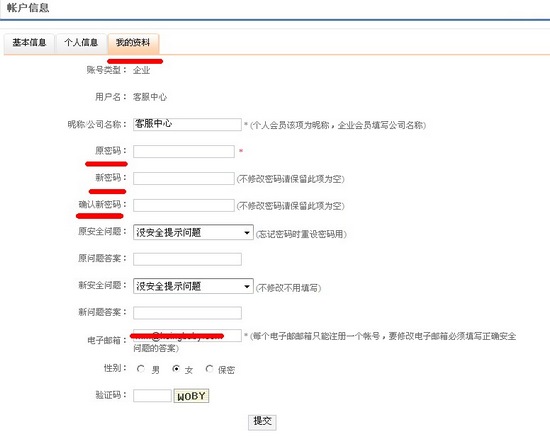Click the 电子邮箱 email field

coord(187,336)
